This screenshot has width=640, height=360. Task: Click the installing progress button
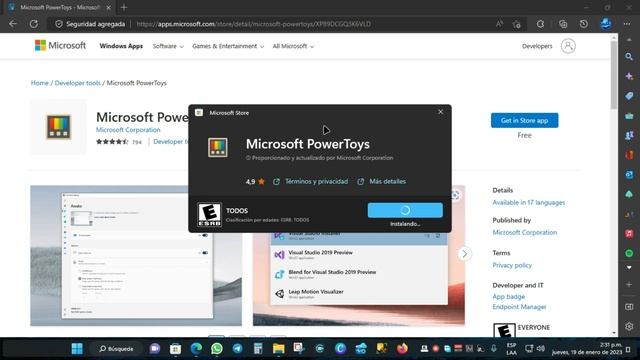(405, 210)
